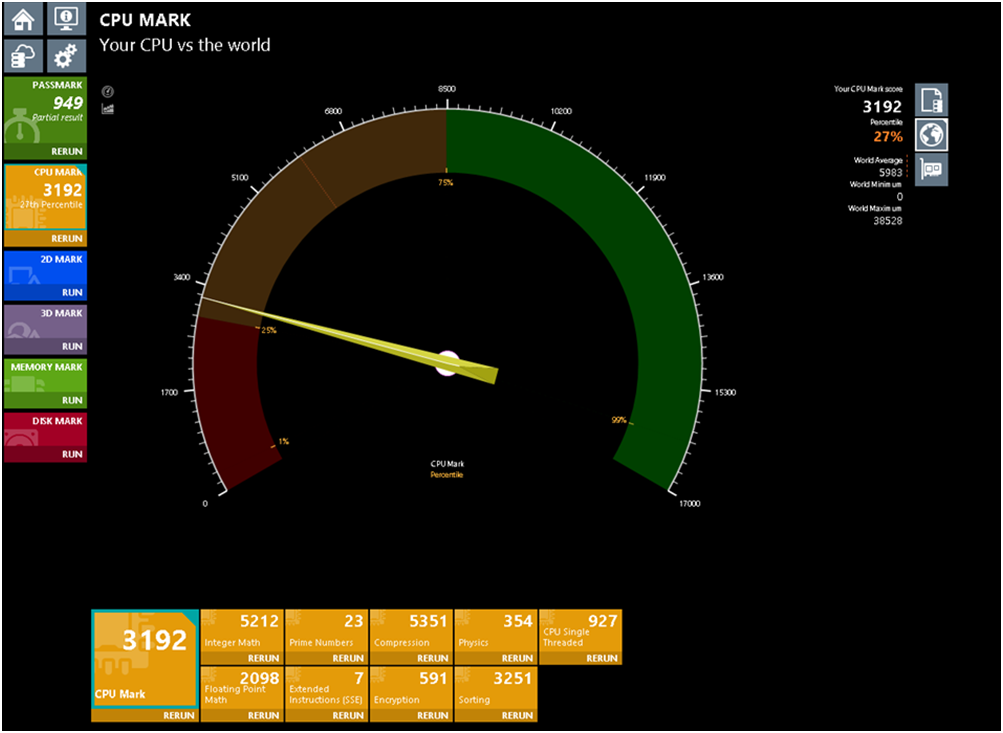Click the World Maximum 38528 value
Image resolution: width=1003 pixels, height=733 pixels.
[x=888, y=221]
